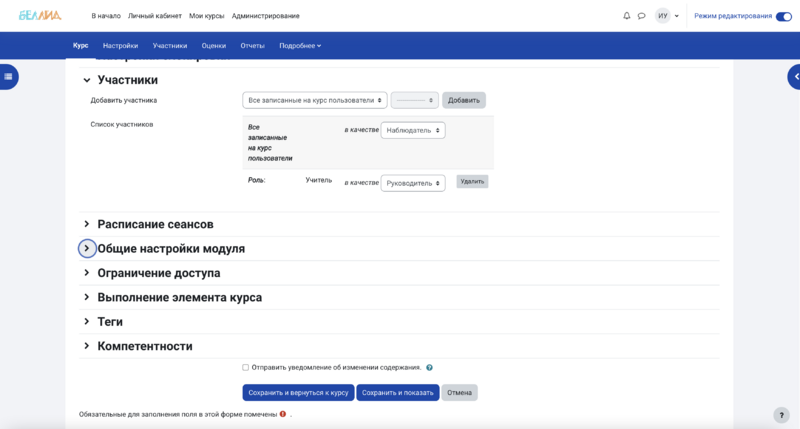
Task: Expand the Расписание сеансов section
Action: tap(87, 224)
